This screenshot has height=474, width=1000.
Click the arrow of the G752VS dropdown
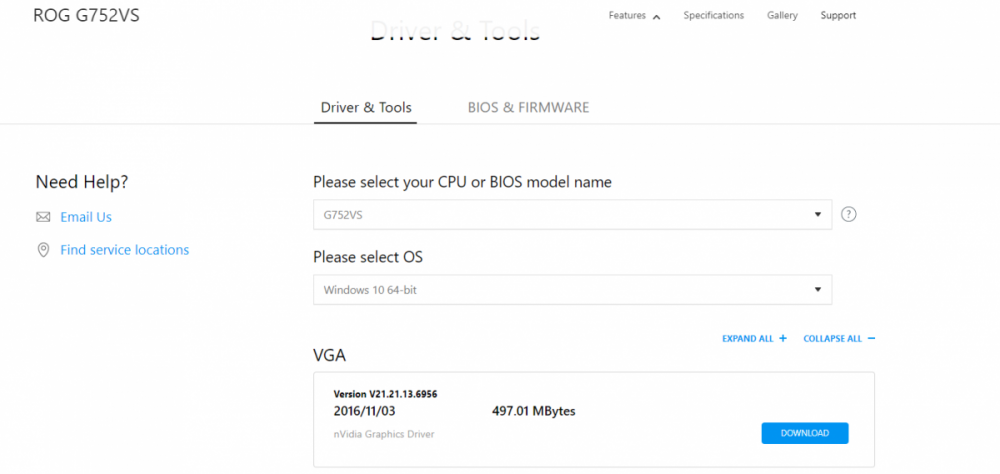818,215
